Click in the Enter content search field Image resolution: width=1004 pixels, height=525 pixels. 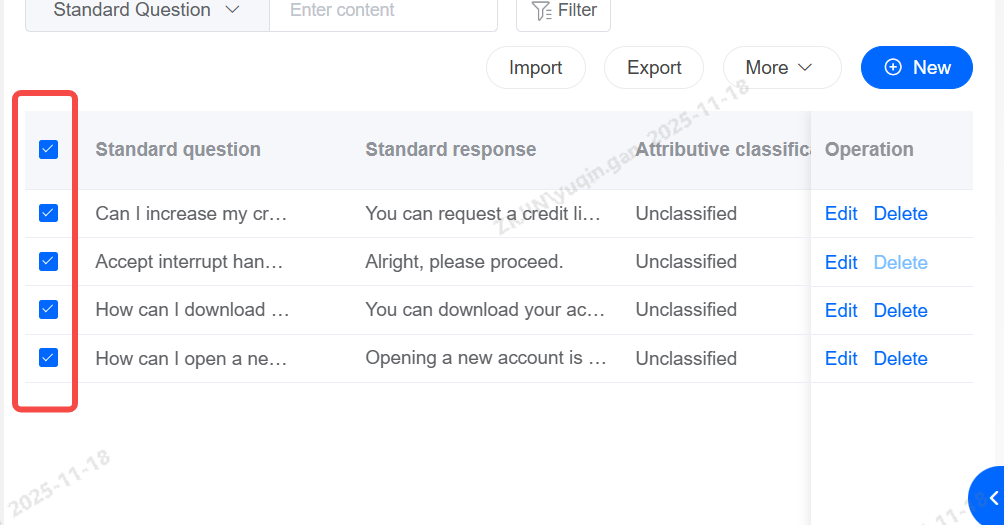click(x=383, y=11)
